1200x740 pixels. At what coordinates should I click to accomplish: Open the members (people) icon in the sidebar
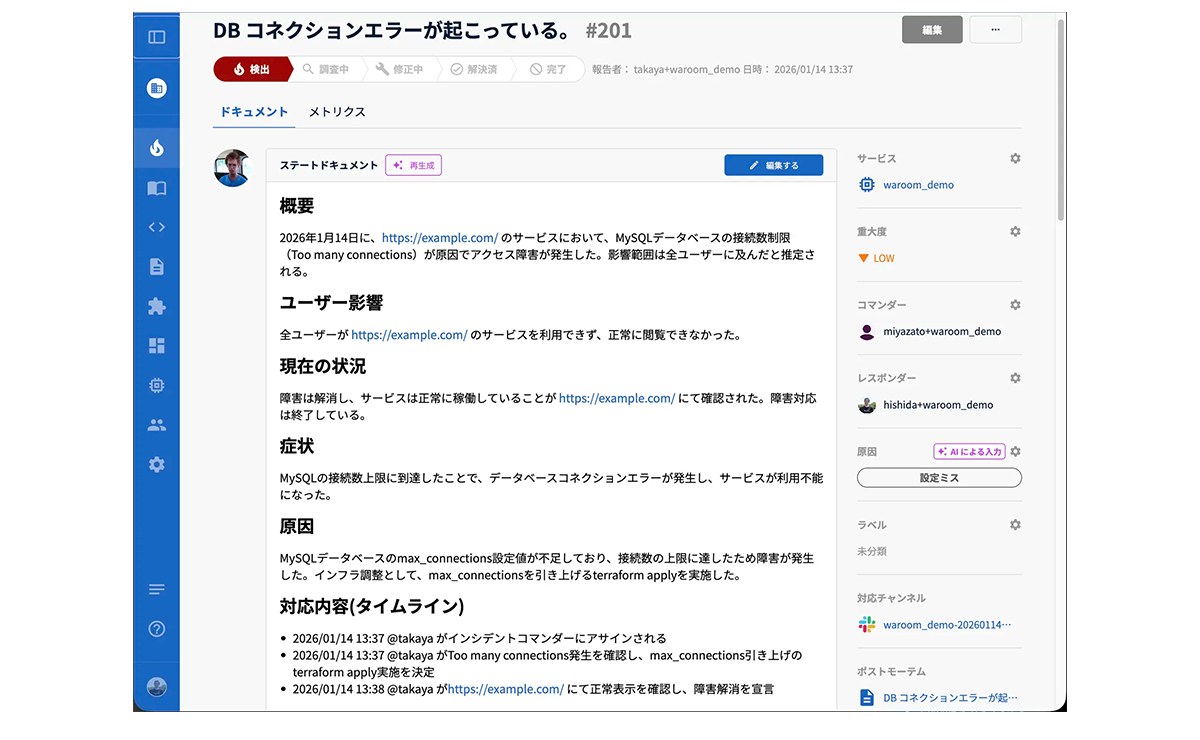pyautogui.click(x=157, y=425)
